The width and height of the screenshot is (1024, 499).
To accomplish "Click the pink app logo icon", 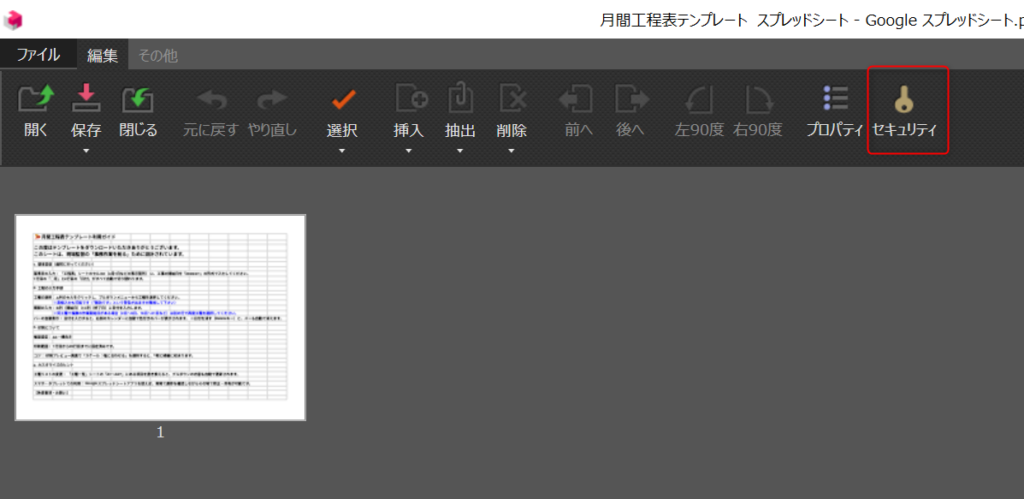I will (14, 19).
